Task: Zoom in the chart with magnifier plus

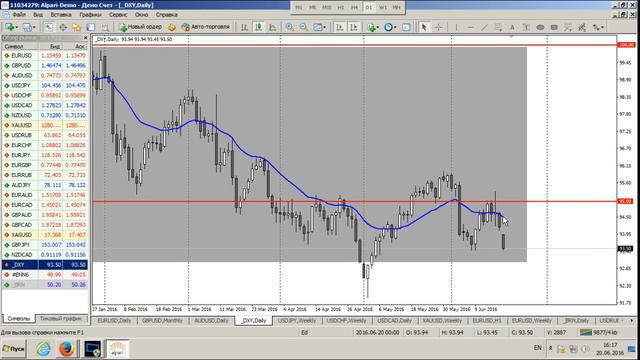Action: 289,27
